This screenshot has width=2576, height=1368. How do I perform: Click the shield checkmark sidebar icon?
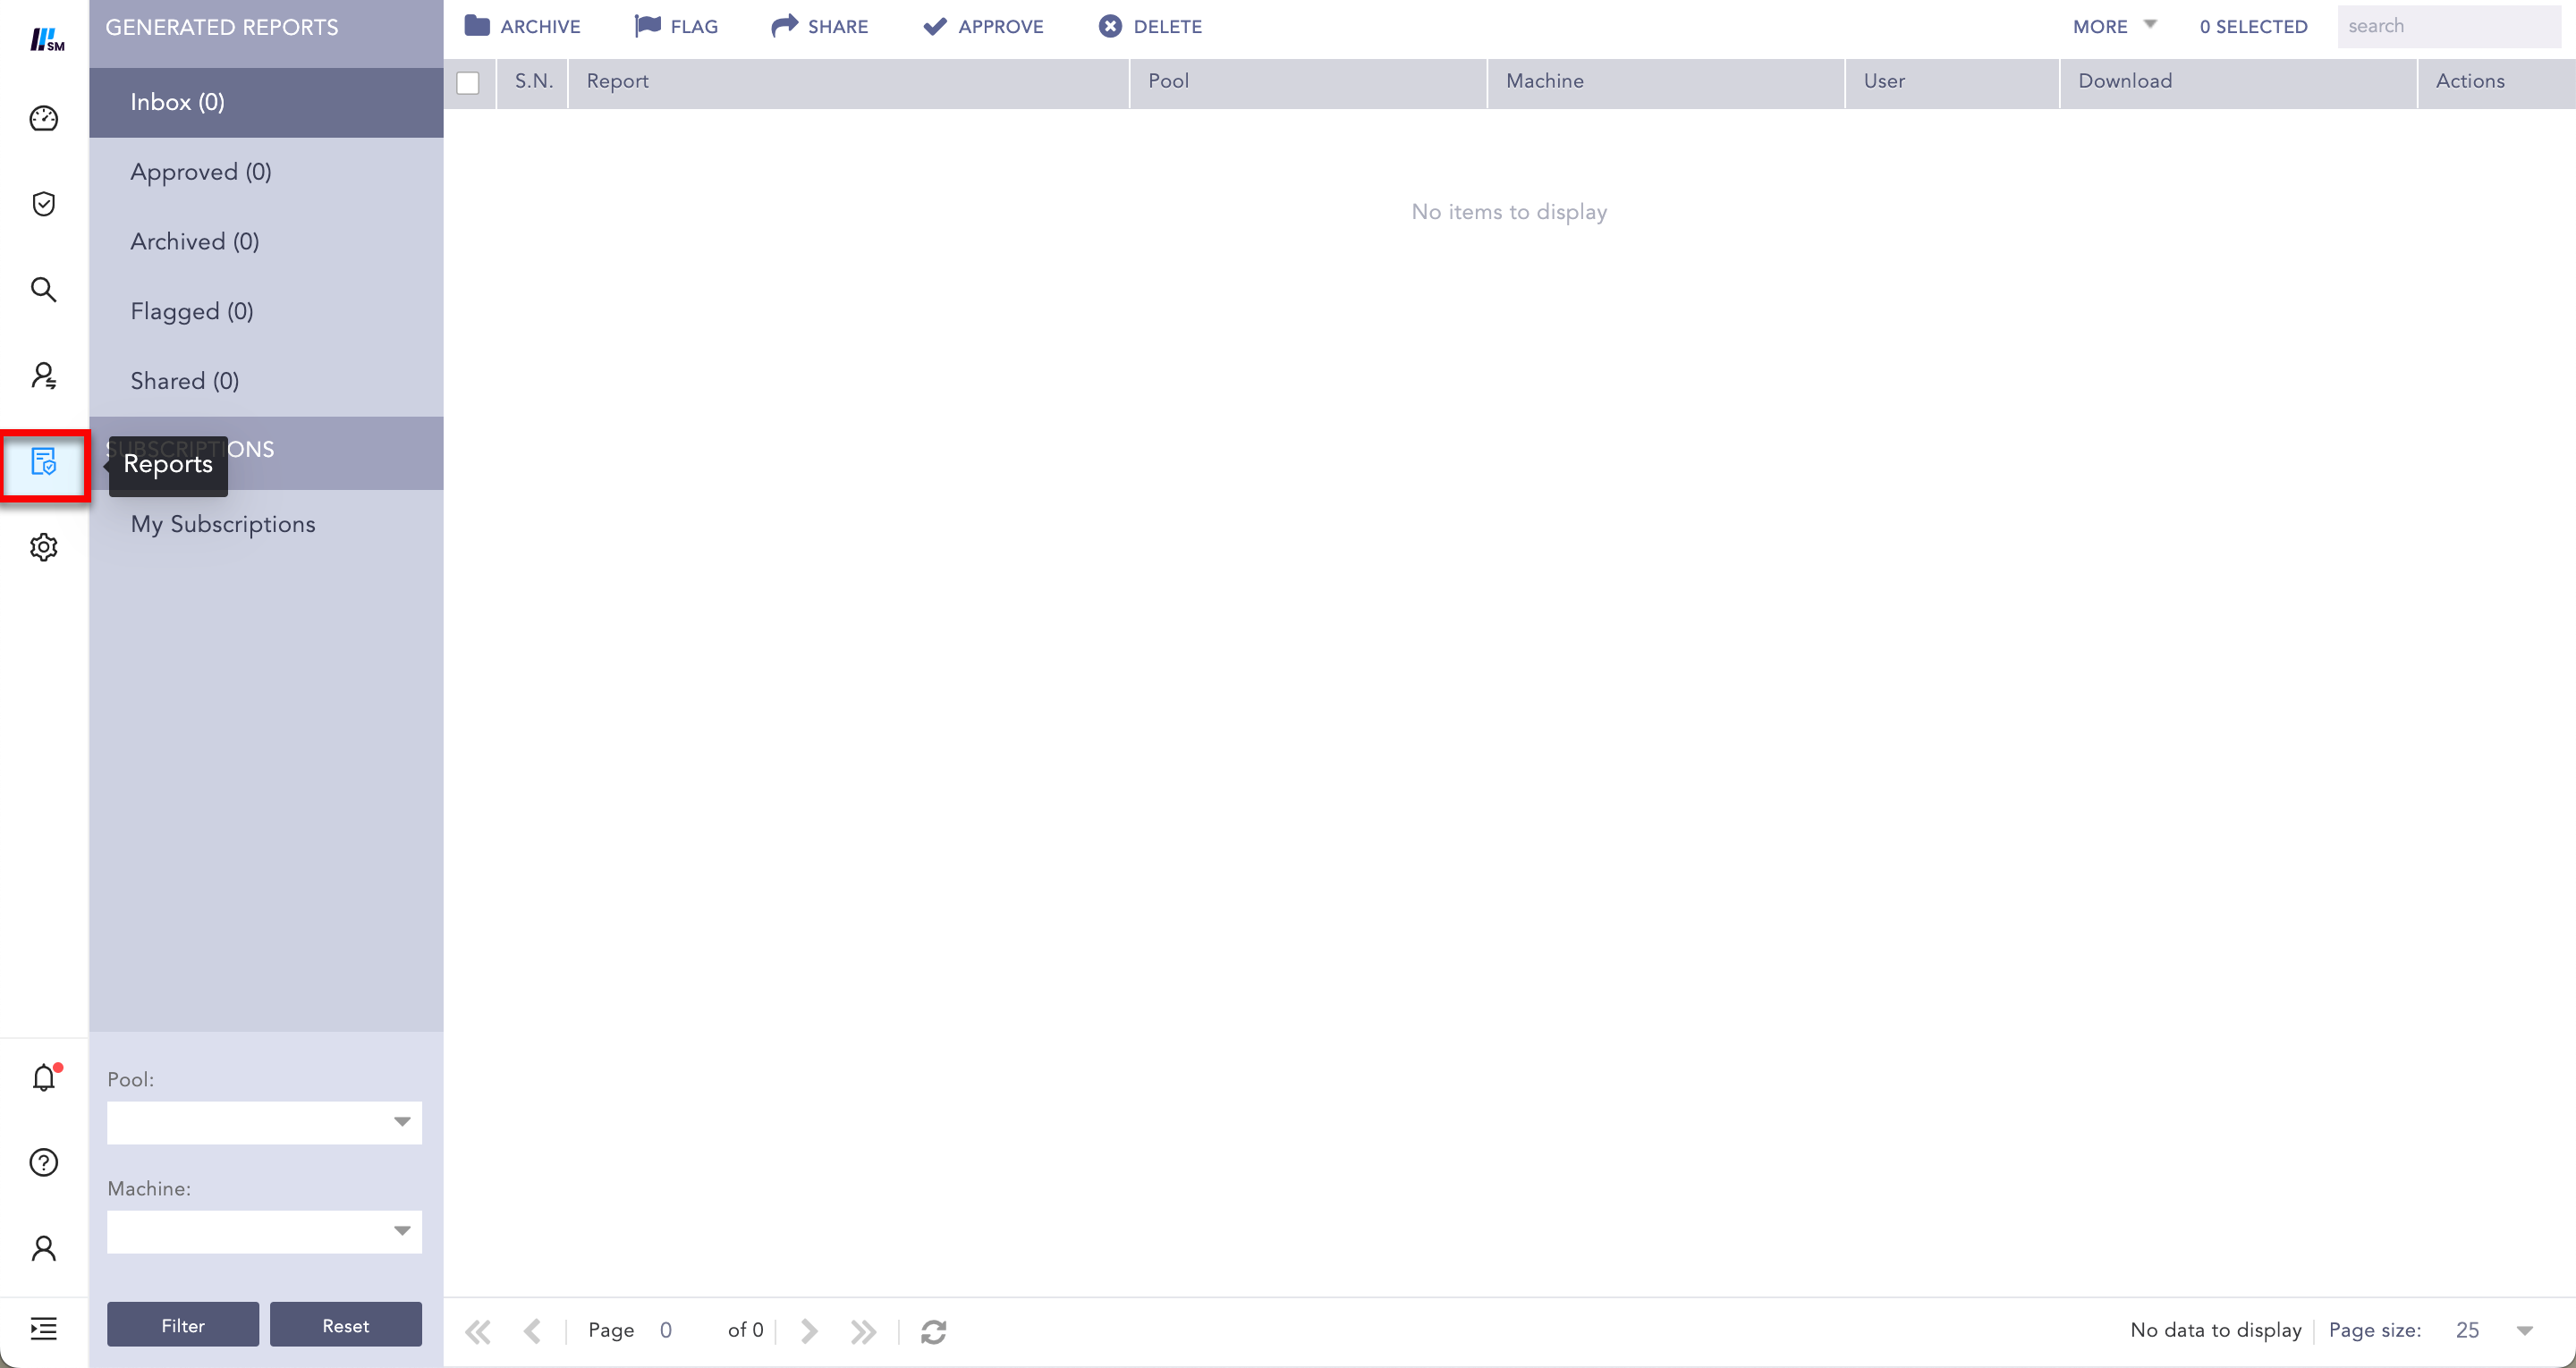pos(44,204)
